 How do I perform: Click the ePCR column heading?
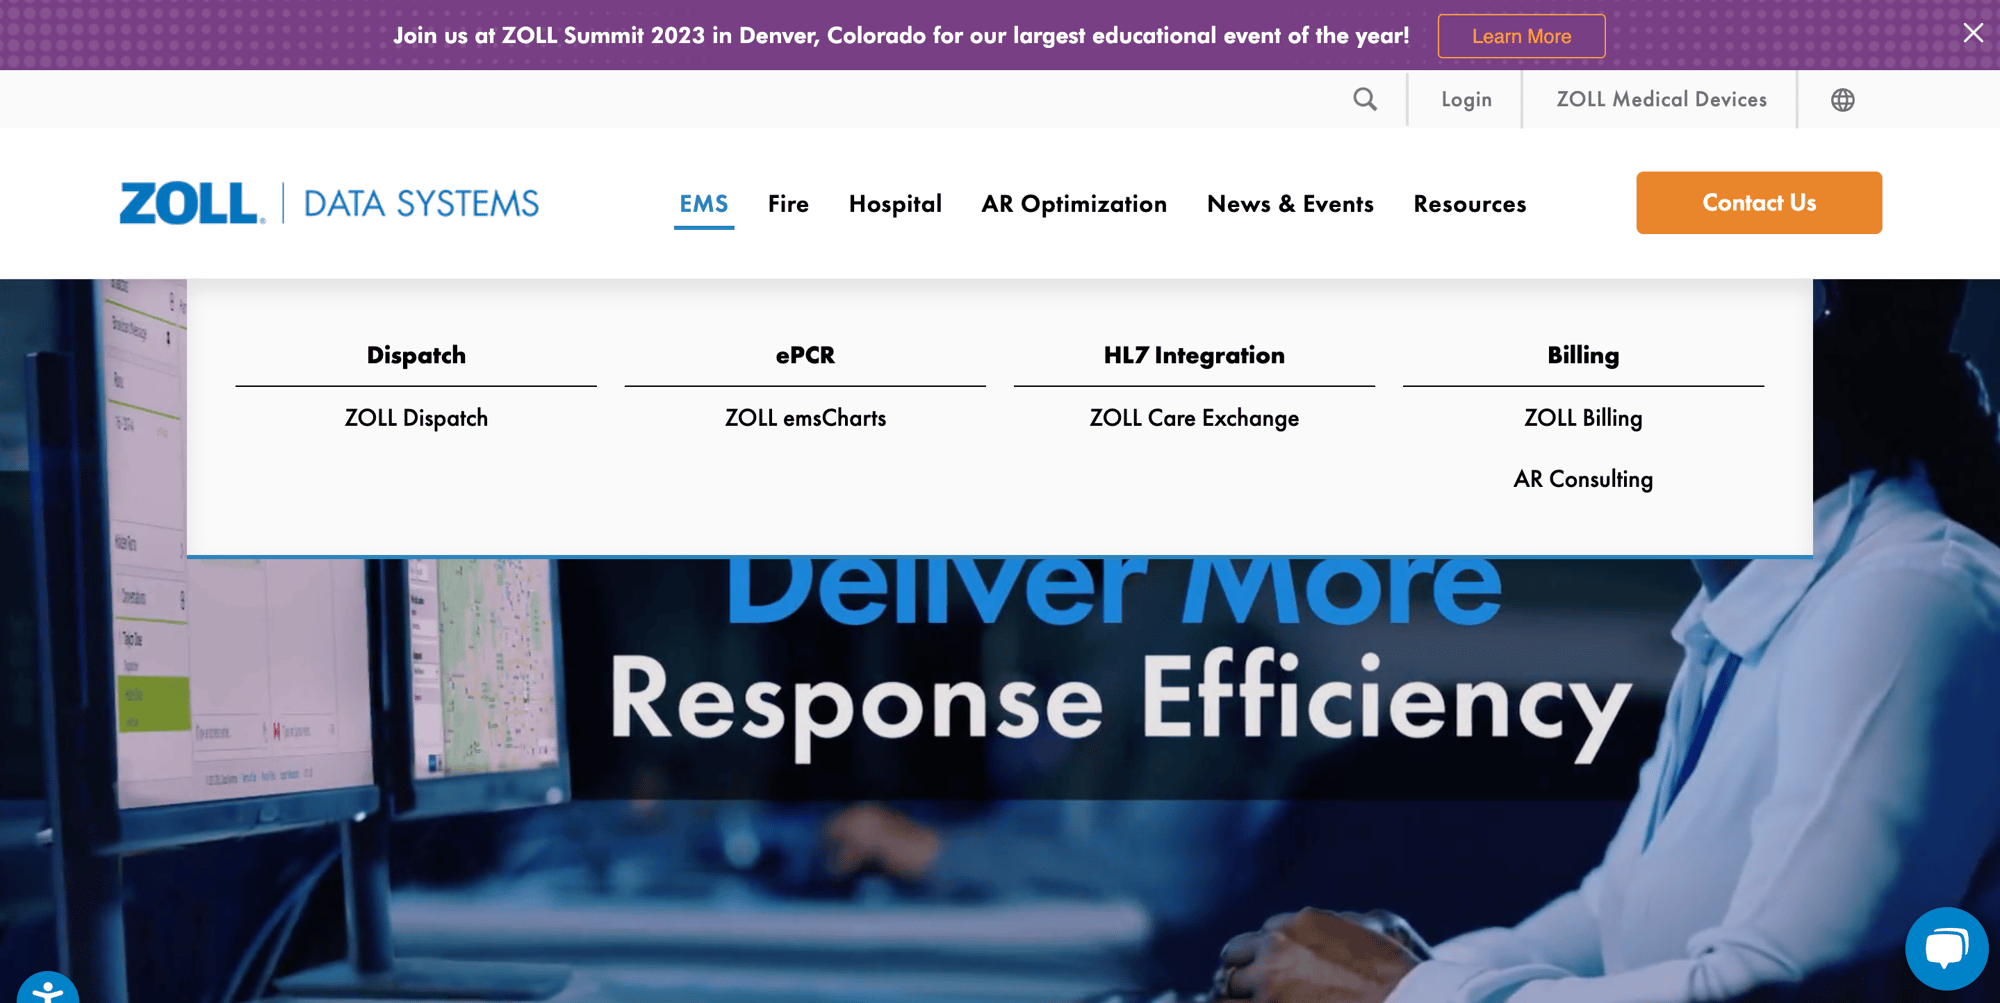click(805, 355)
